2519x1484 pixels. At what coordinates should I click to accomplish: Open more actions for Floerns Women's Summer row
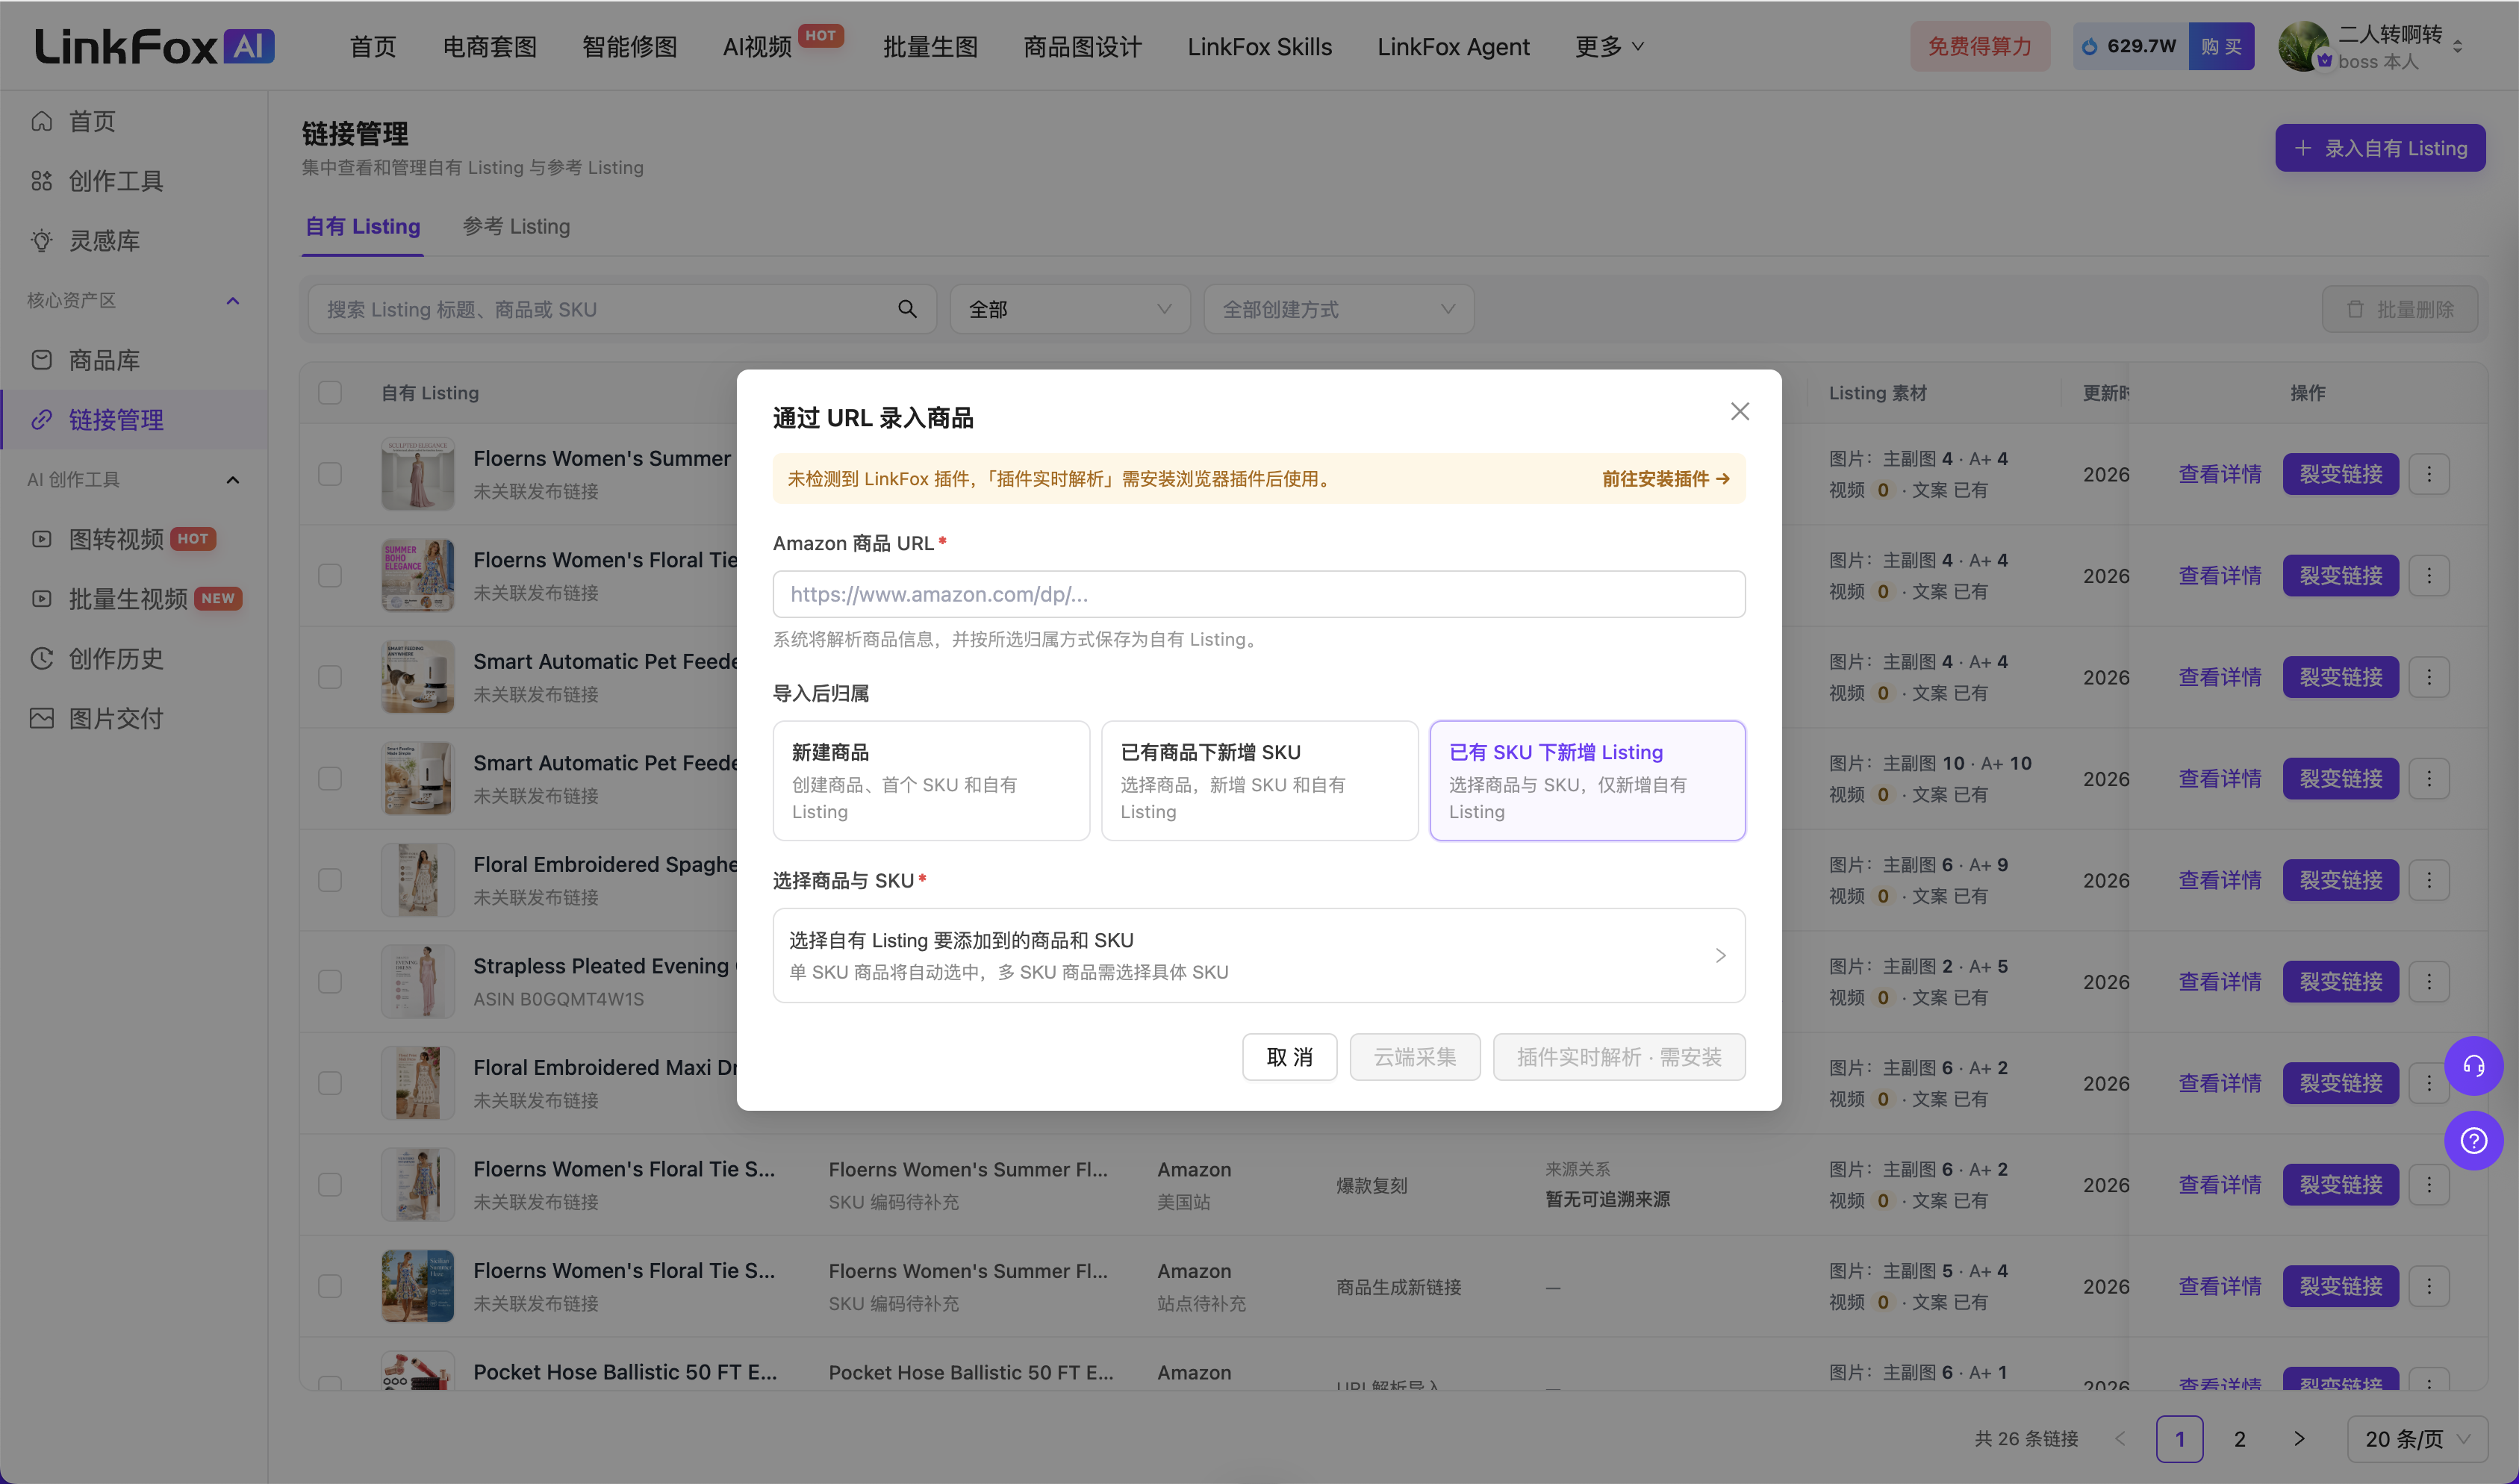click(2428, 474)
